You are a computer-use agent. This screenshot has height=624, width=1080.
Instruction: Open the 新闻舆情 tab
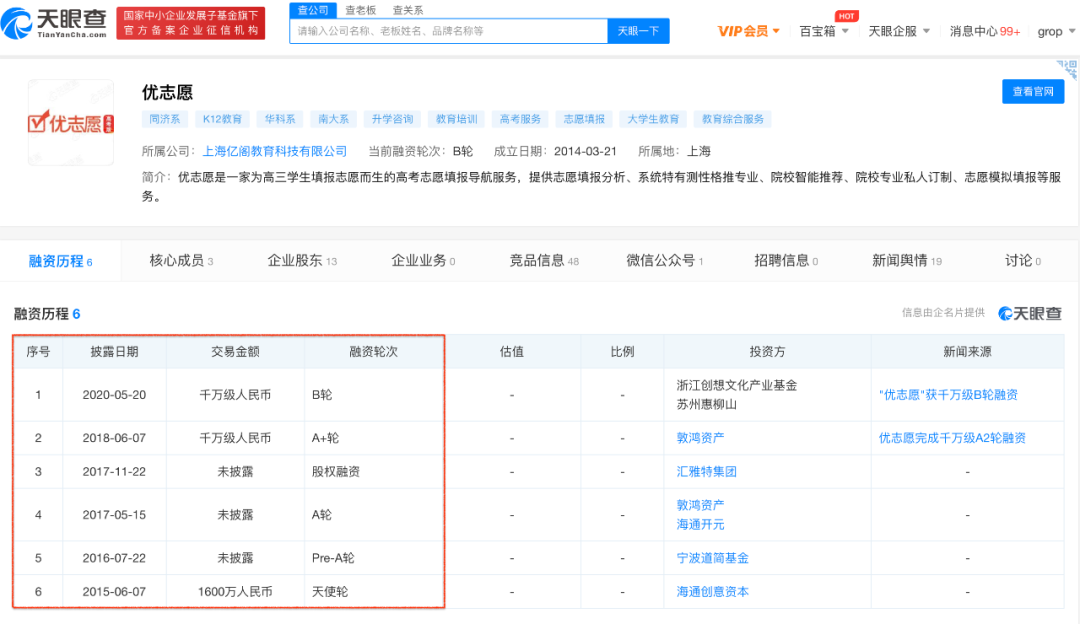(x=899, y=259)
